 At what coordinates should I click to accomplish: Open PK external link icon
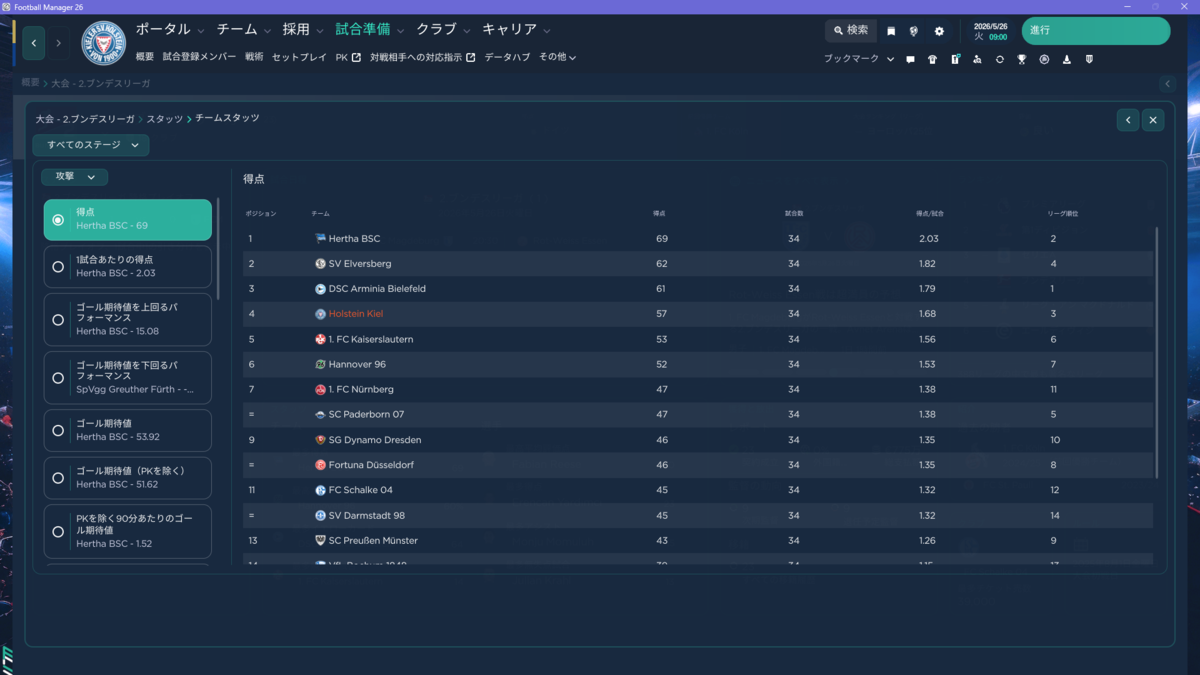pyautogui.click(x=356, y=57)
